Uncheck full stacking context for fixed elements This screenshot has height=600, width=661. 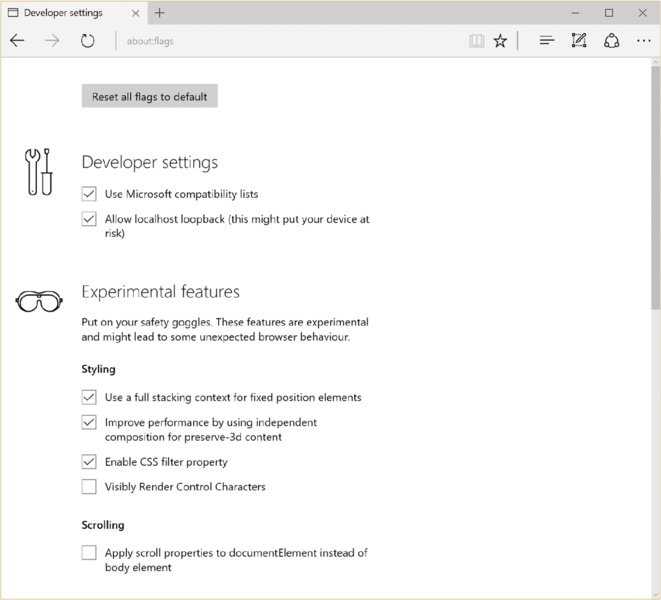[x=89, y=397]
